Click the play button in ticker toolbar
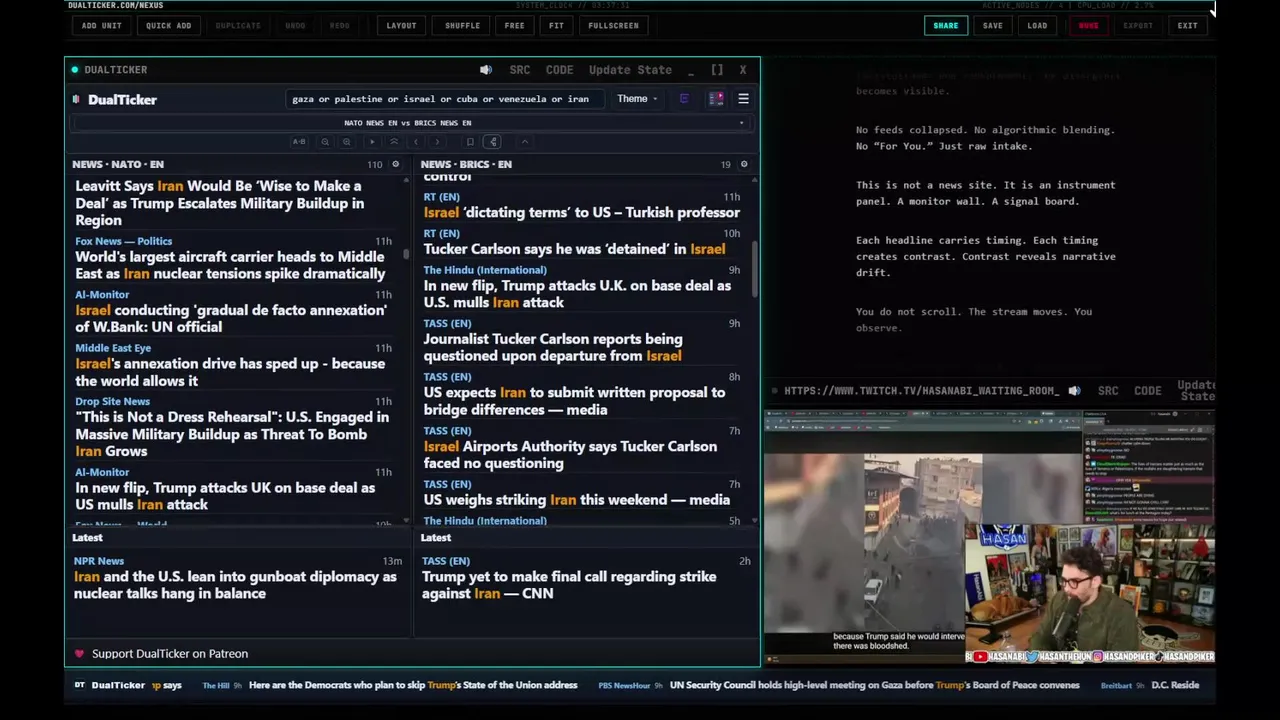Screen dimensions: 1280x720 tap(372, 142)
